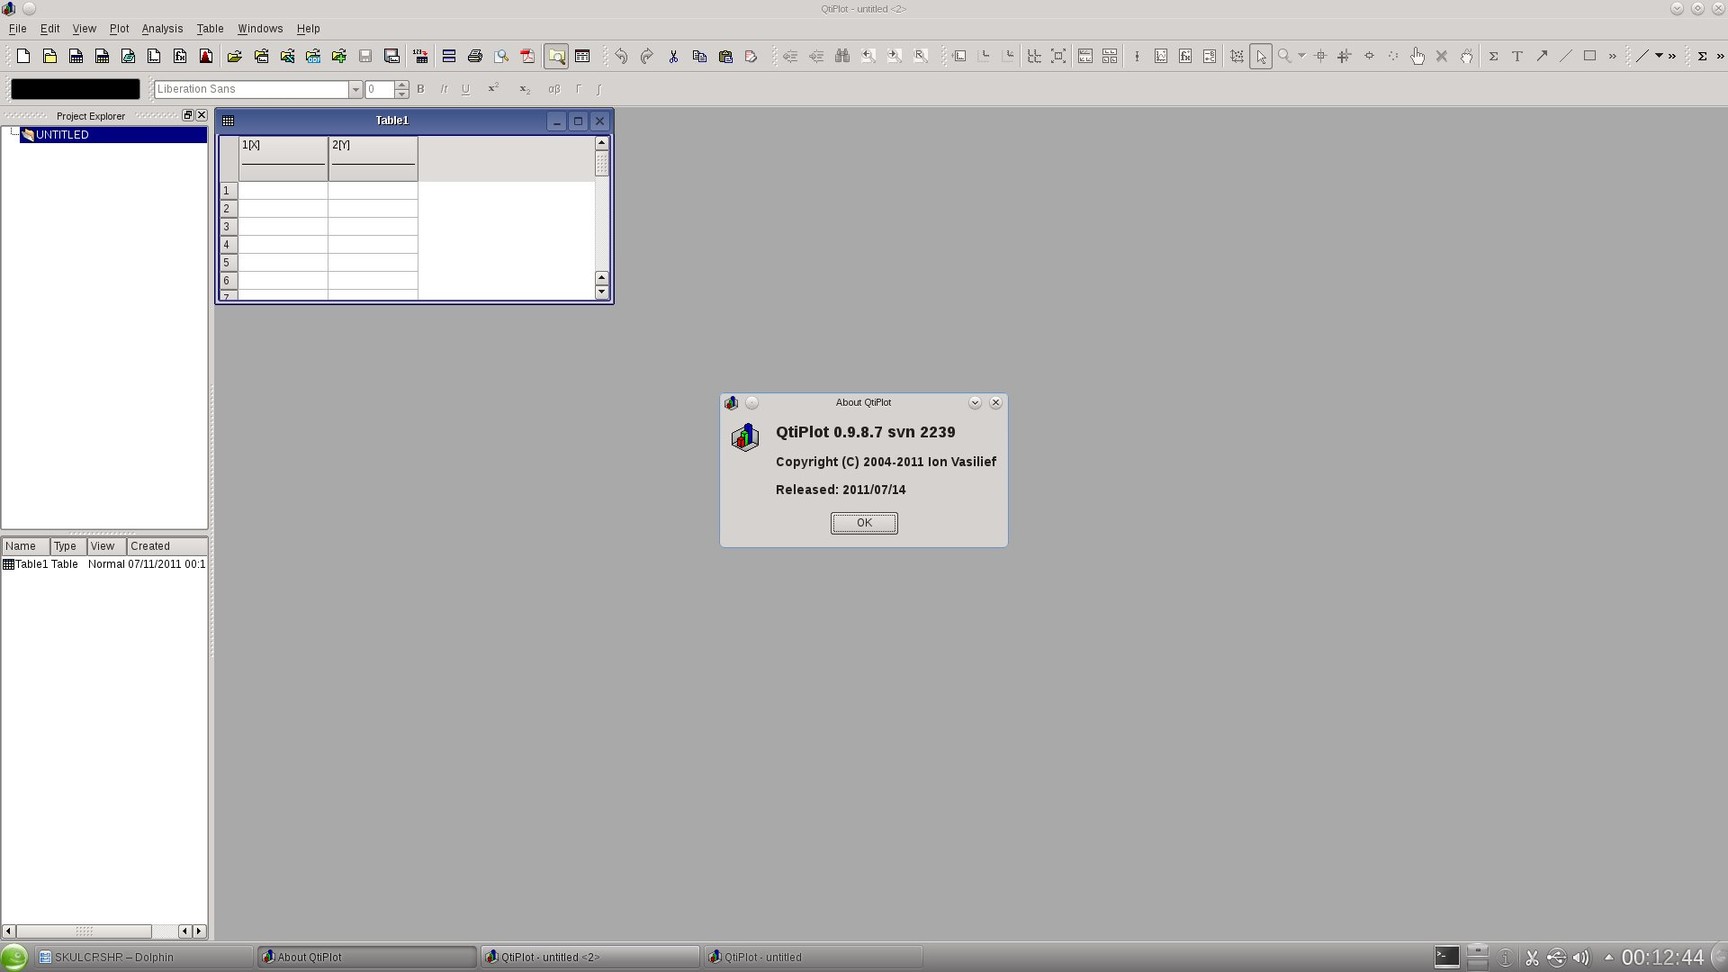Create a new table from toolbar
The image size is (1728, 972).
click(x=76, y=56)
